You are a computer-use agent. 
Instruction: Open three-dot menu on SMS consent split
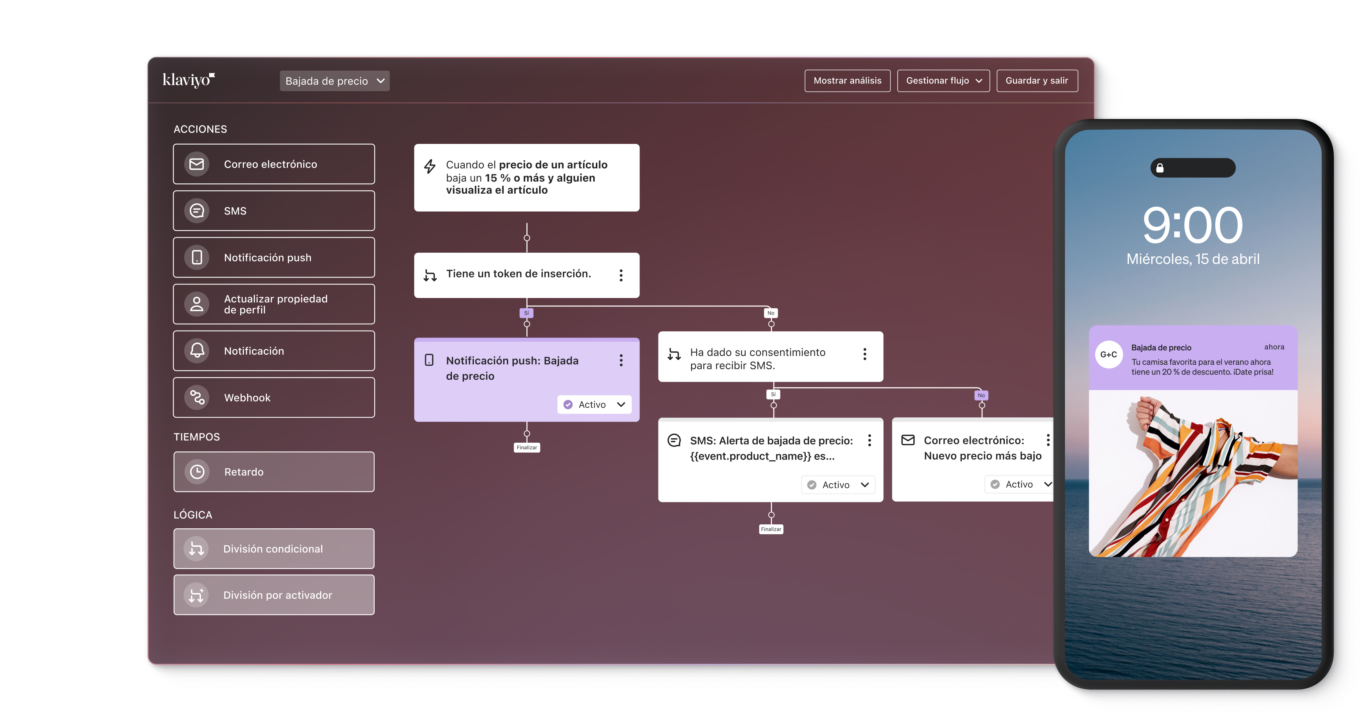pos(865,354)
